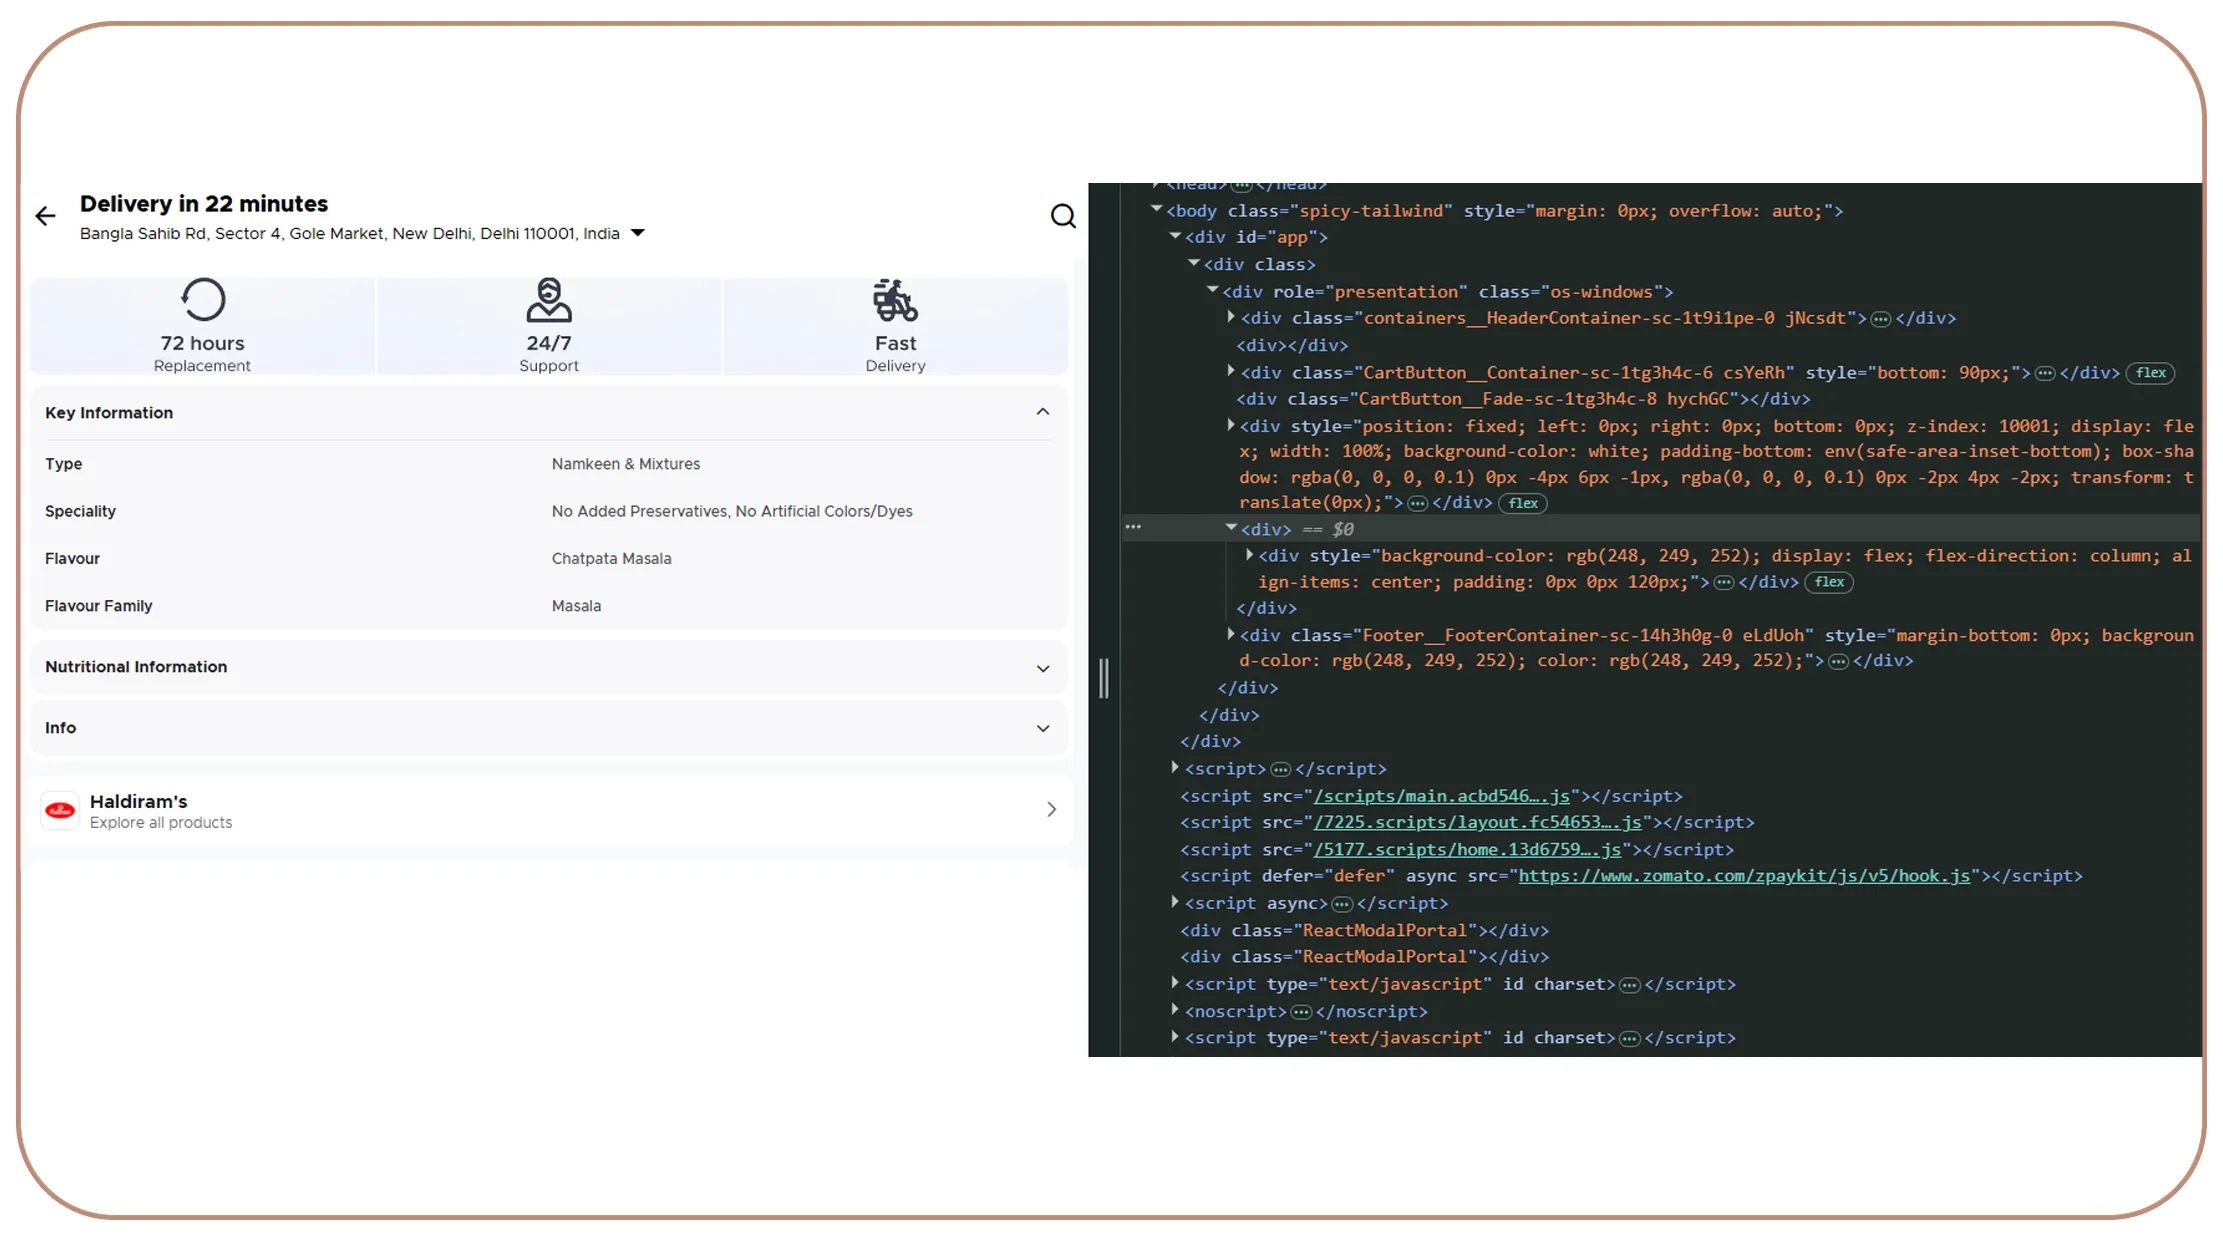Open the delivery address dropdown arrow
2223x1240 pixels.
638,233
